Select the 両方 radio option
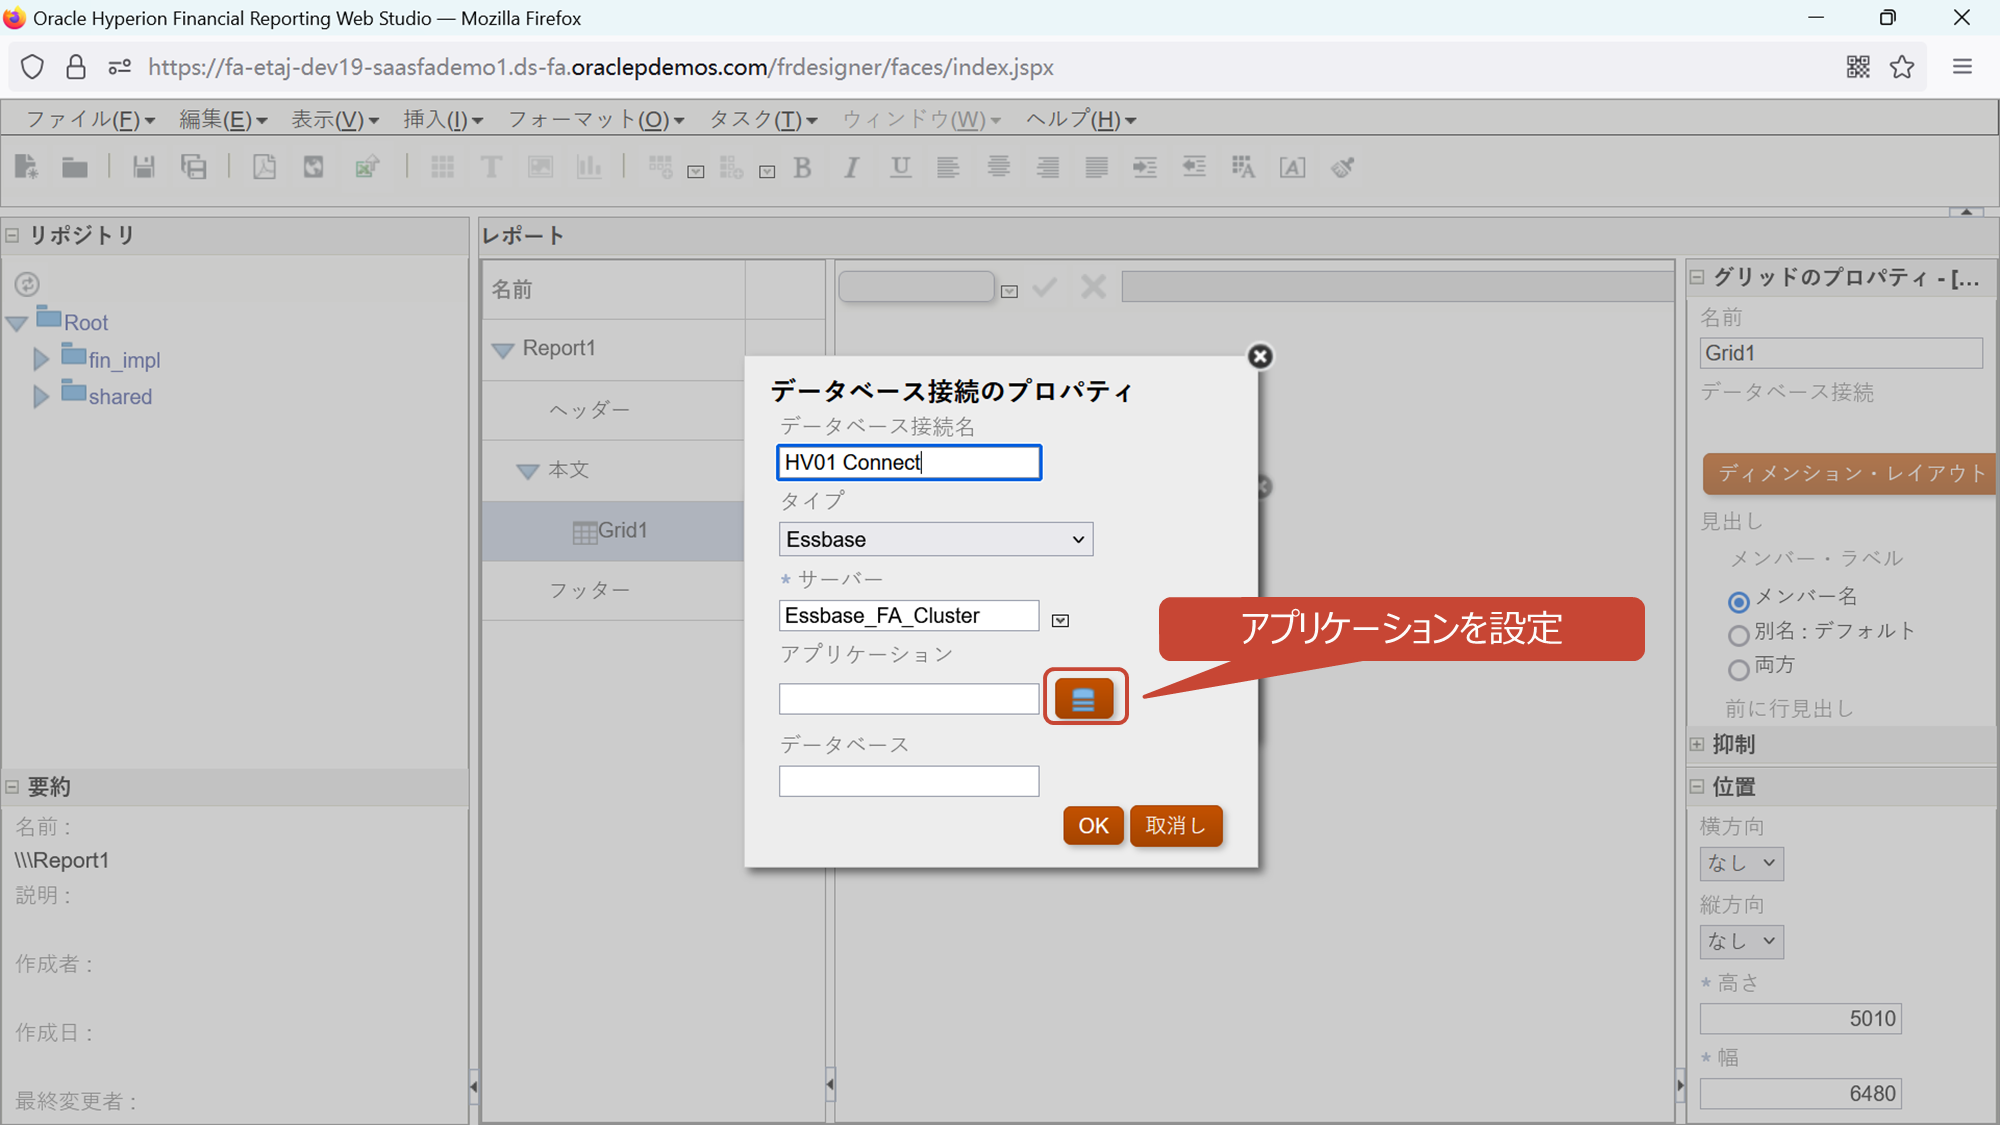The height and width of the screenshot is (1125, 2000). pos(1739,669)
